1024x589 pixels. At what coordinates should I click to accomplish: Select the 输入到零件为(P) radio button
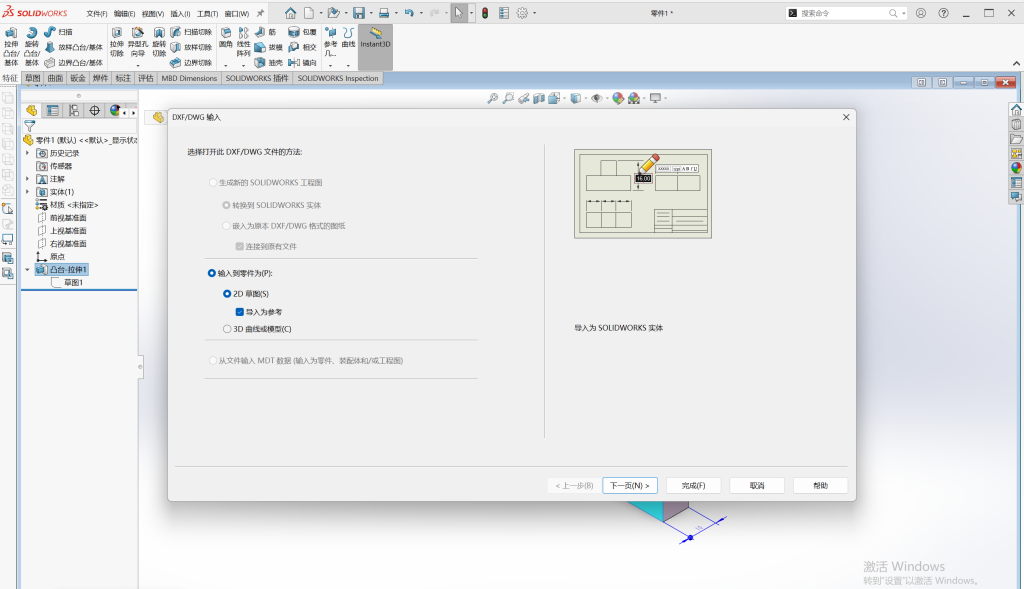coord(212,273)
